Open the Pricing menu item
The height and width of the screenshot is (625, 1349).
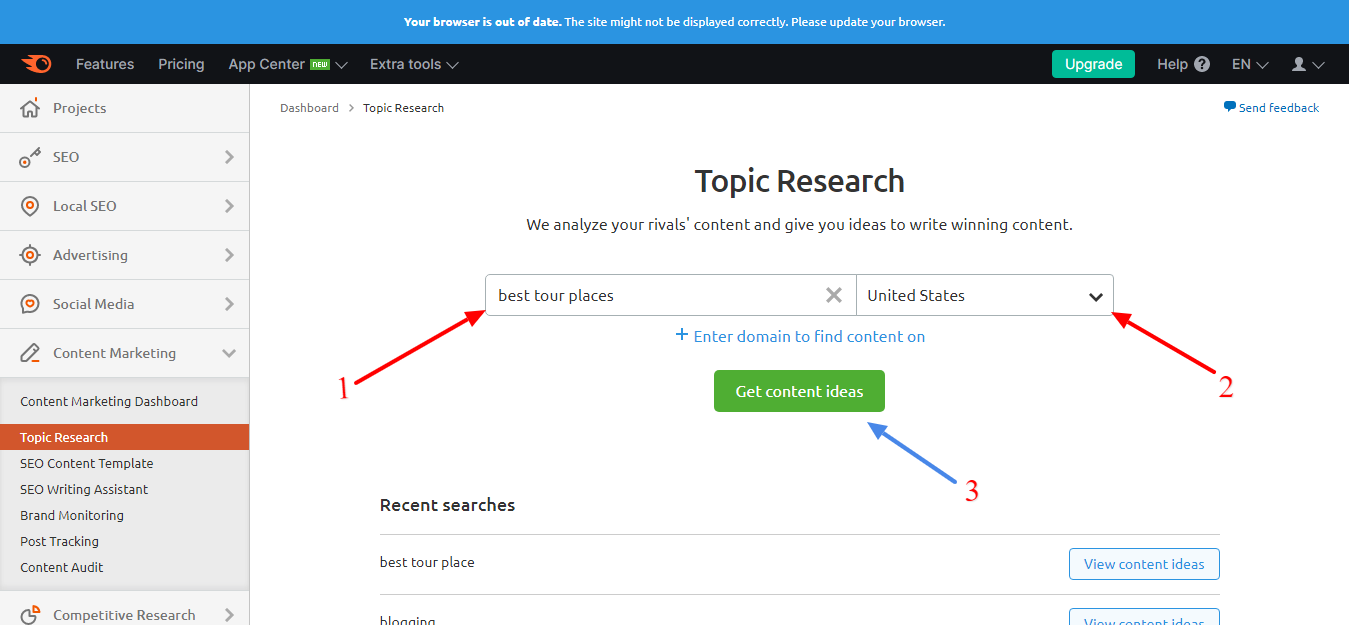pos(181,64)
